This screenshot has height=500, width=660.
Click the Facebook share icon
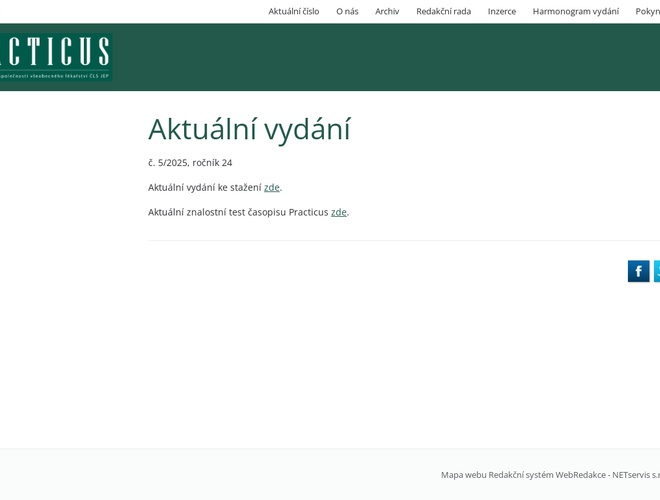[x=638, y=271]
